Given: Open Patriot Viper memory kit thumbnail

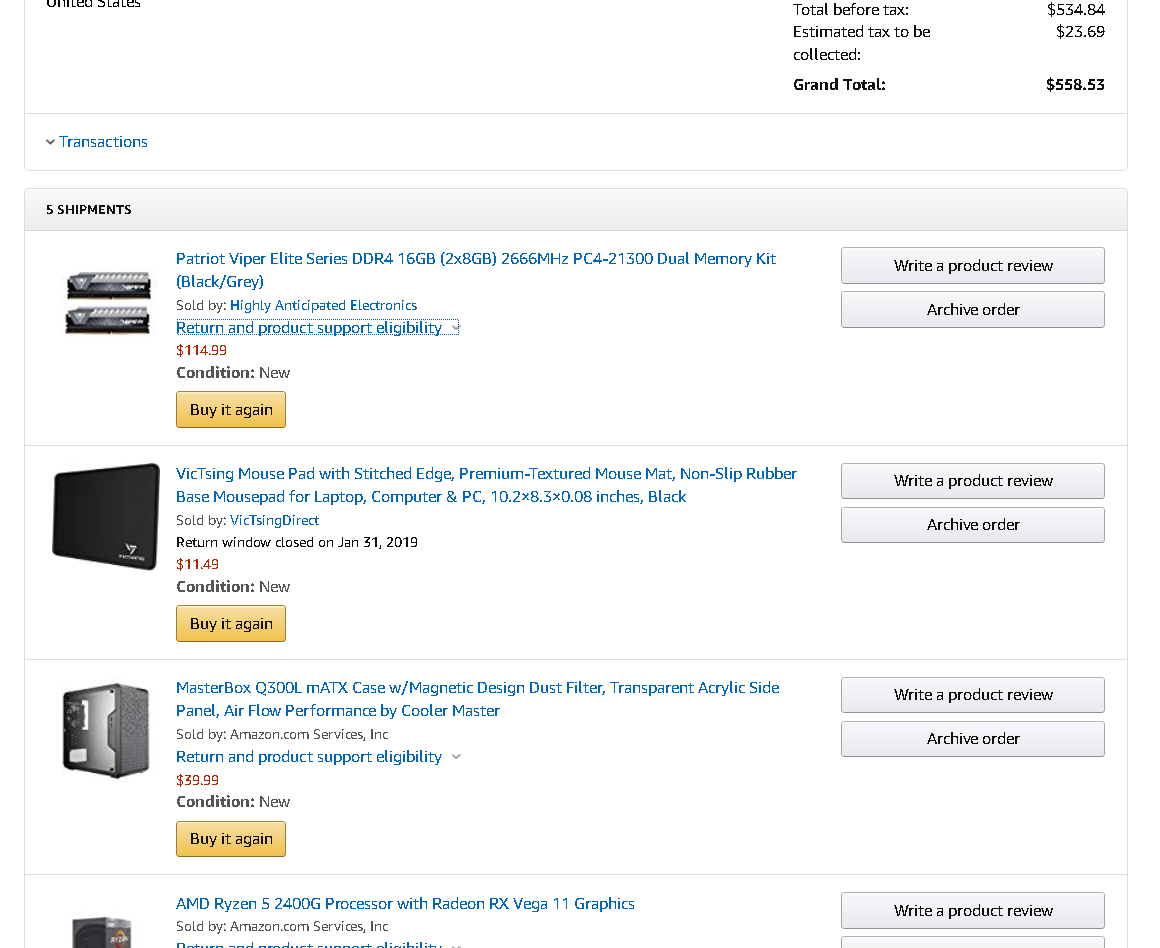Looking at the screenshot, I should point(108,303).
